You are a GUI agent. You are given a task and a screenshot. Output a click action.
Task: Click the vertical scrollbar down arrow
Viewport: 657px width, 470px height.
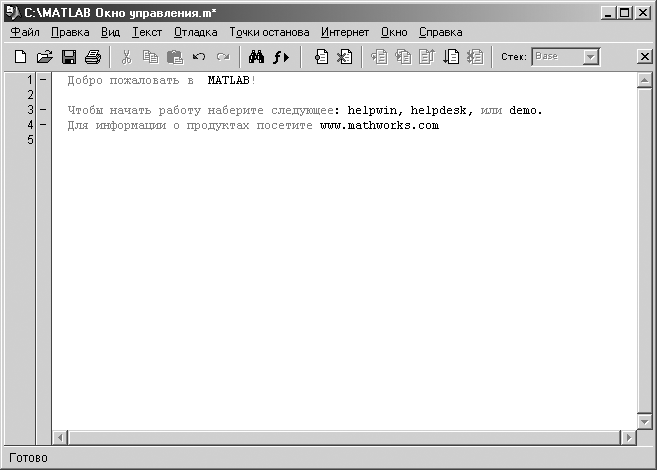click(x=644, y=421)
